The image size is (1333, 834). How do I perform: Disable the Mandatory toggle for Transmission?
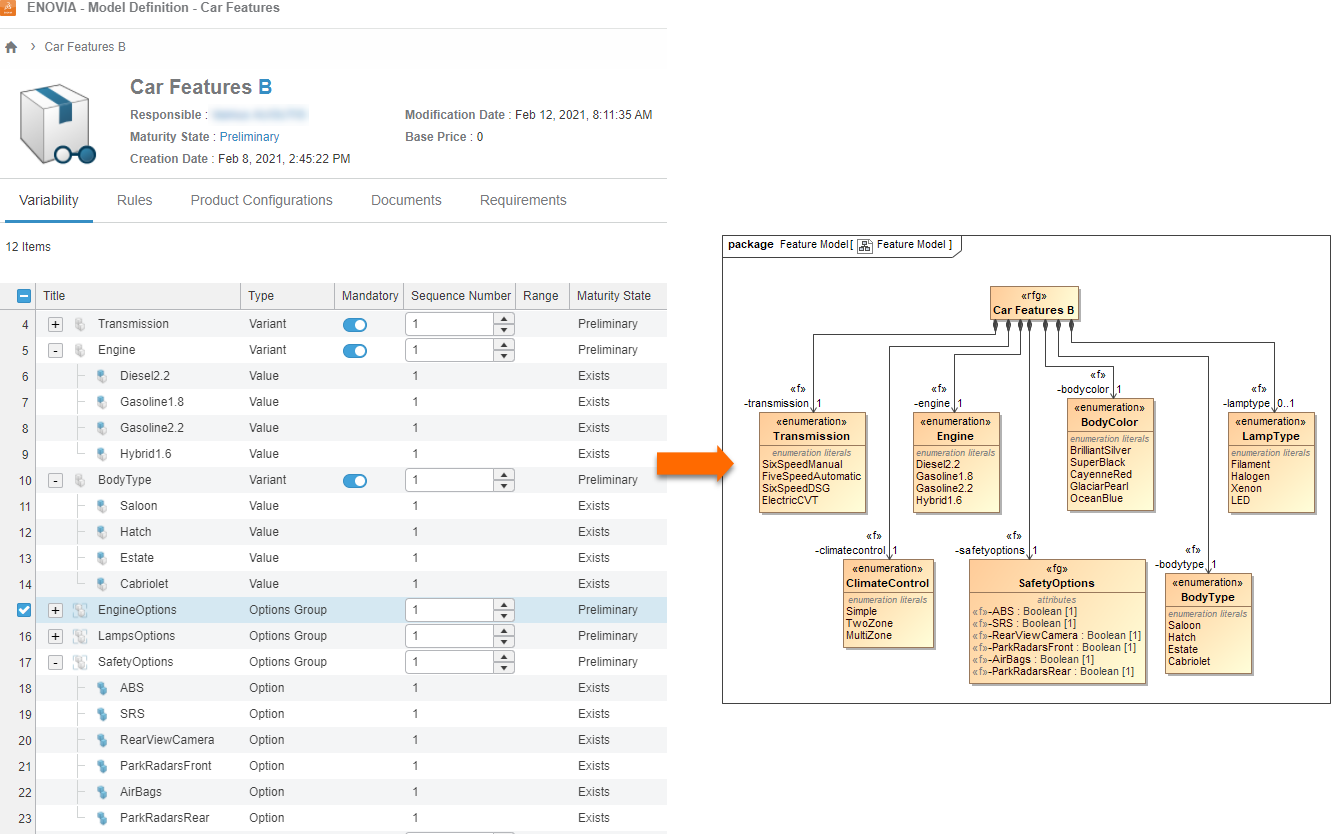pyautogui.click(x=355, y=324)
